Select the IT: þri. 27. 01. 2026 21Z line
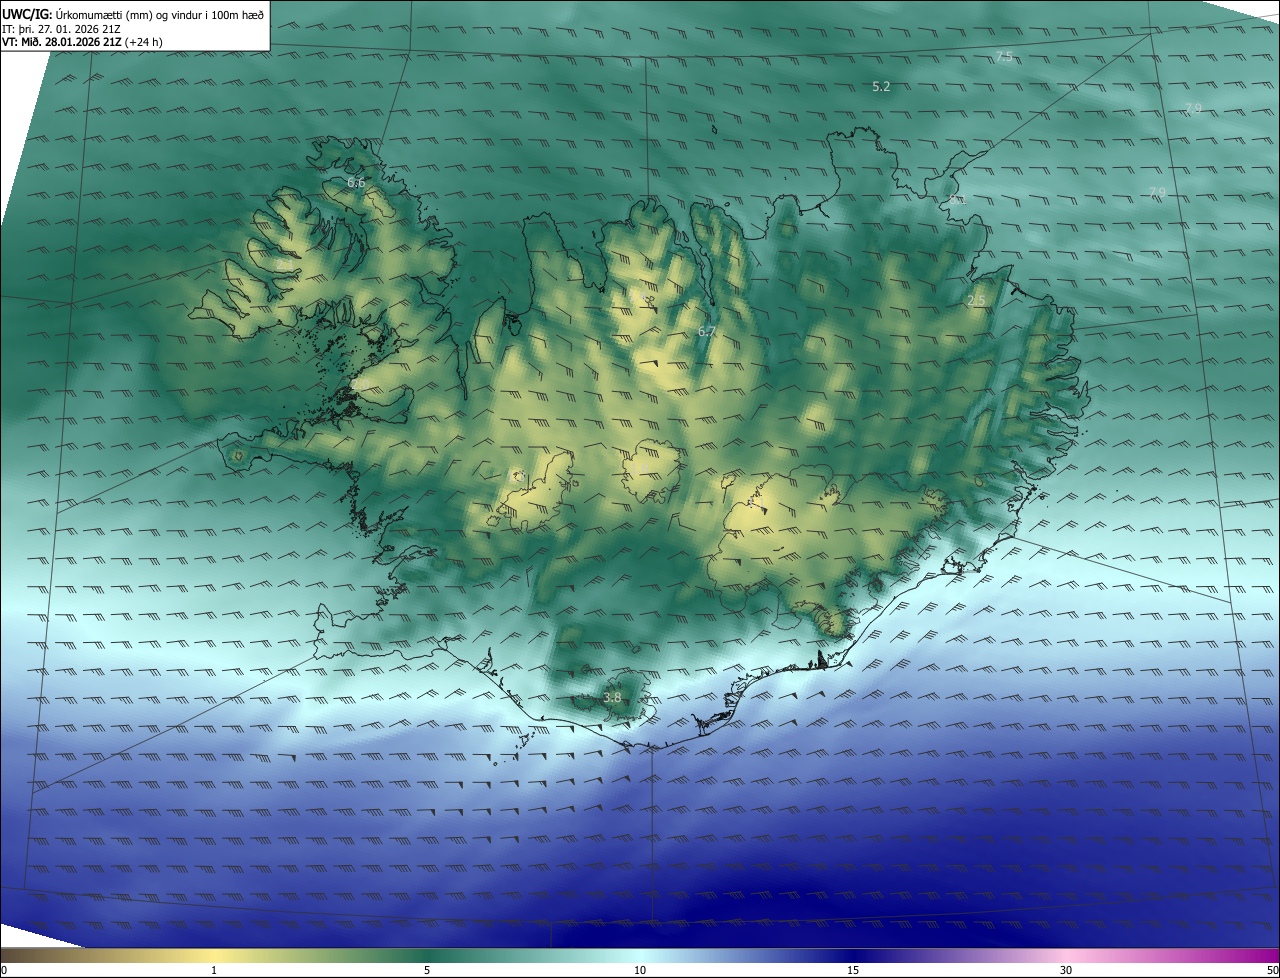Image resolution: width=1280 pixels, height=978 pixels. [61, 28]
